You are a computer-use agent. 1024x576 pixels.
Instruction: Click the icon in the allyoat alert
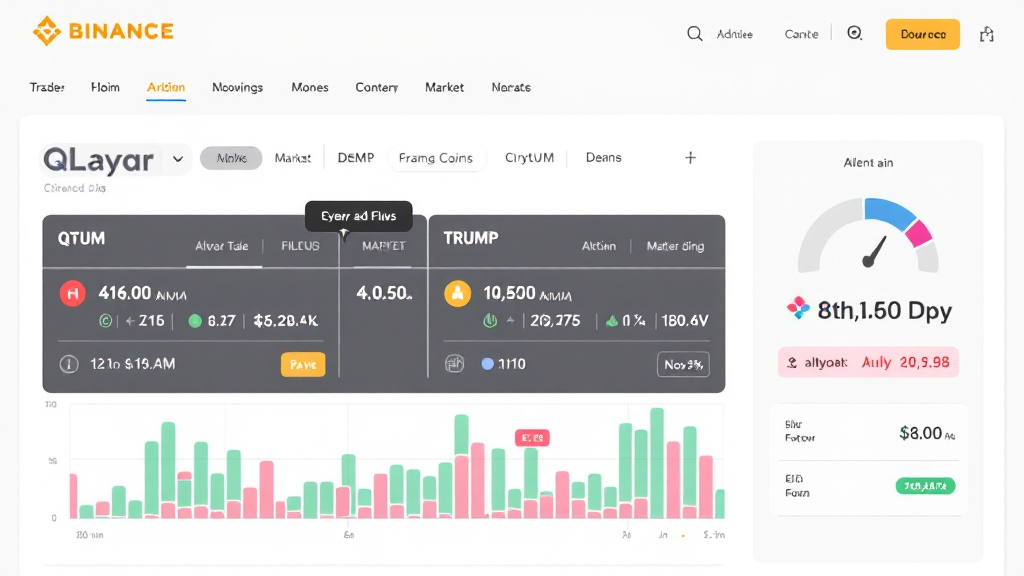(792, 362)
